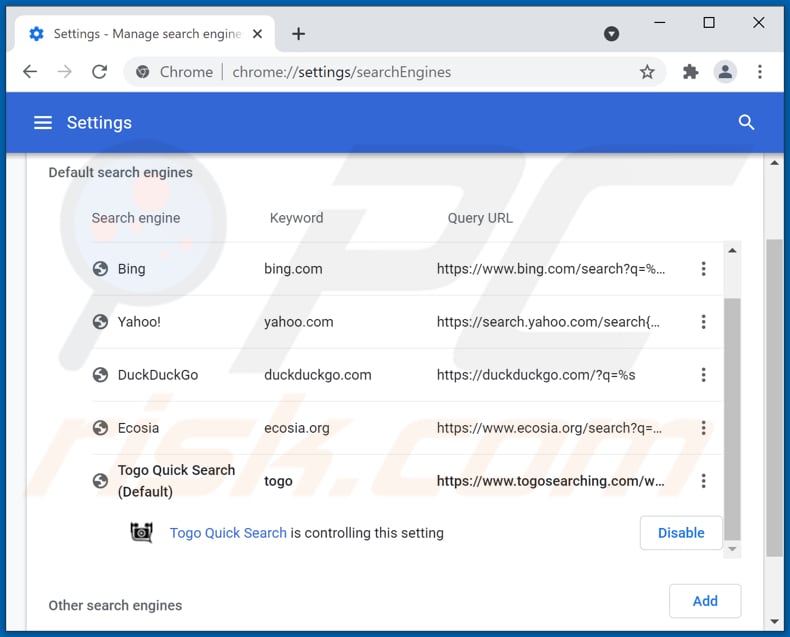Go back with the browser back arrow
Screen dimensions: 790x637
pos(30,72)
